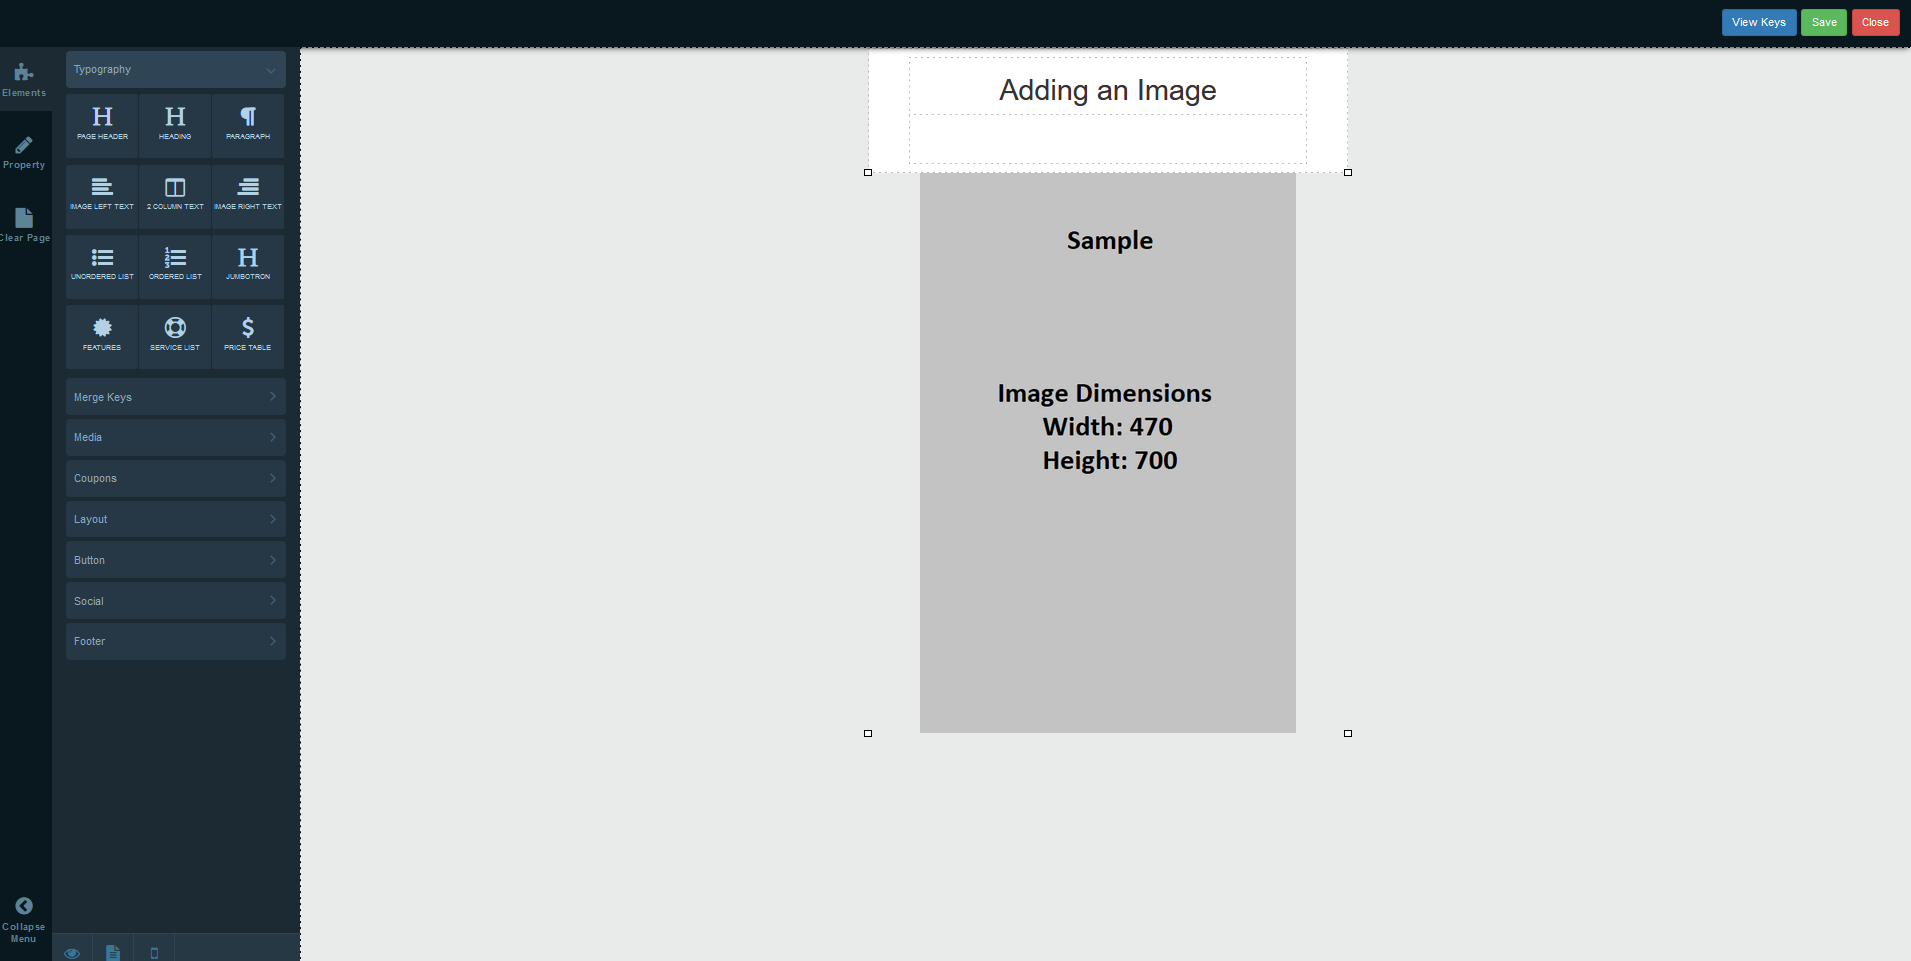The image size is (1911, 961).
Task: Collapse the left sidebar menu
Action: (24, 919)
